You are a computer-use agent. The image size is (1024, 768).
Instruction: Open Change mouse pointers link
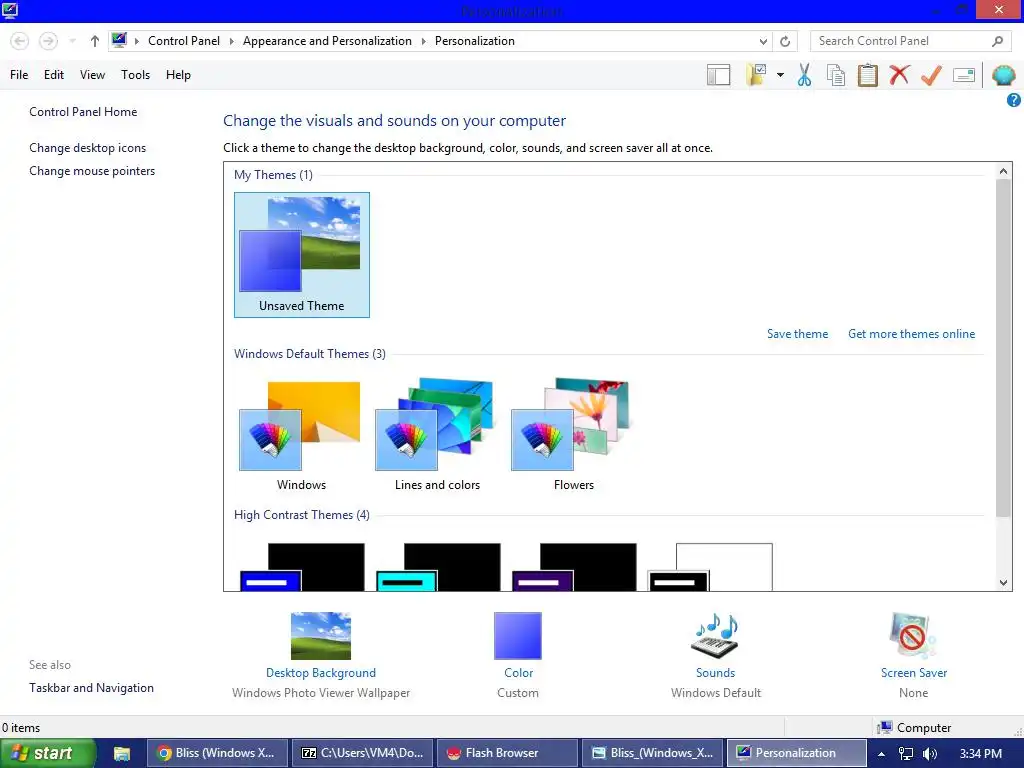pyautogui.click(x=92, y=171)
